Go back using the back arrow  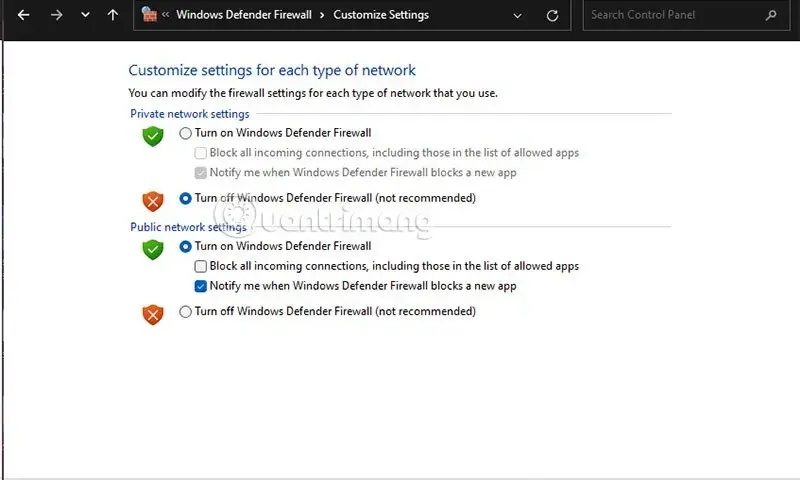[x=23, y=15]
